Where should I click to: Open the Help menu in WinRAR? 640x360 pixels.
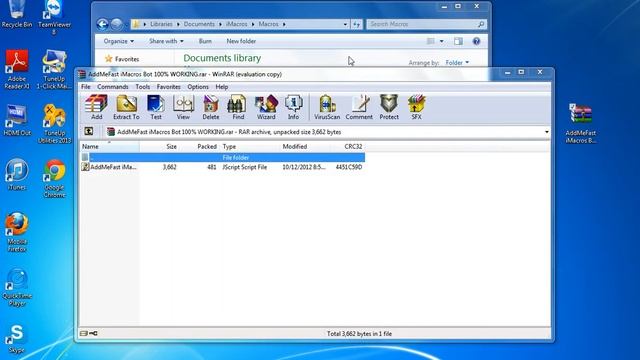click(222, 87)
